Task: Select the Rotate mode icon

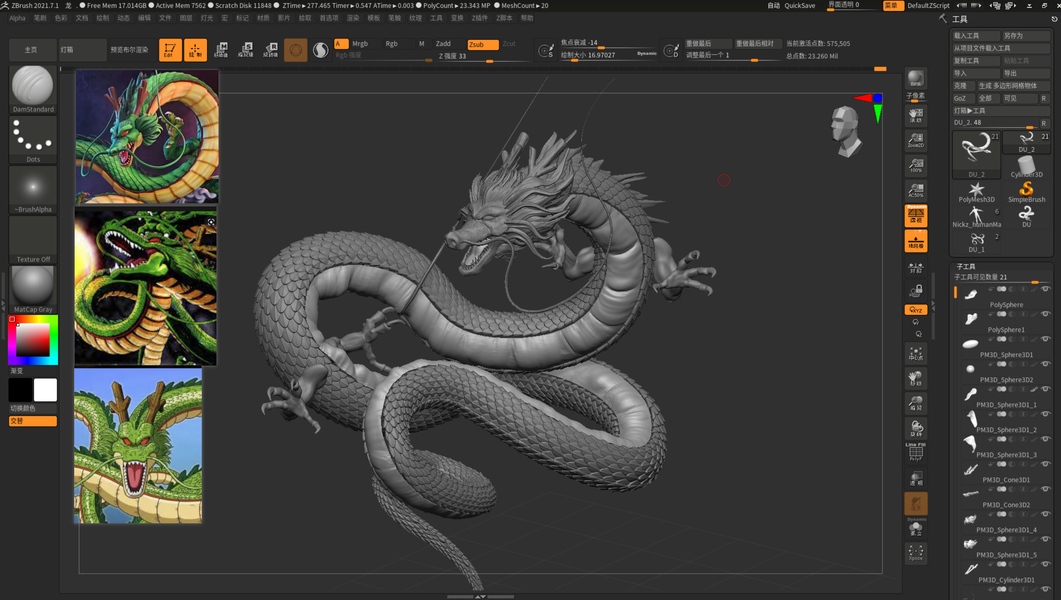Action: pyautogui.click(x=271, y=49)
